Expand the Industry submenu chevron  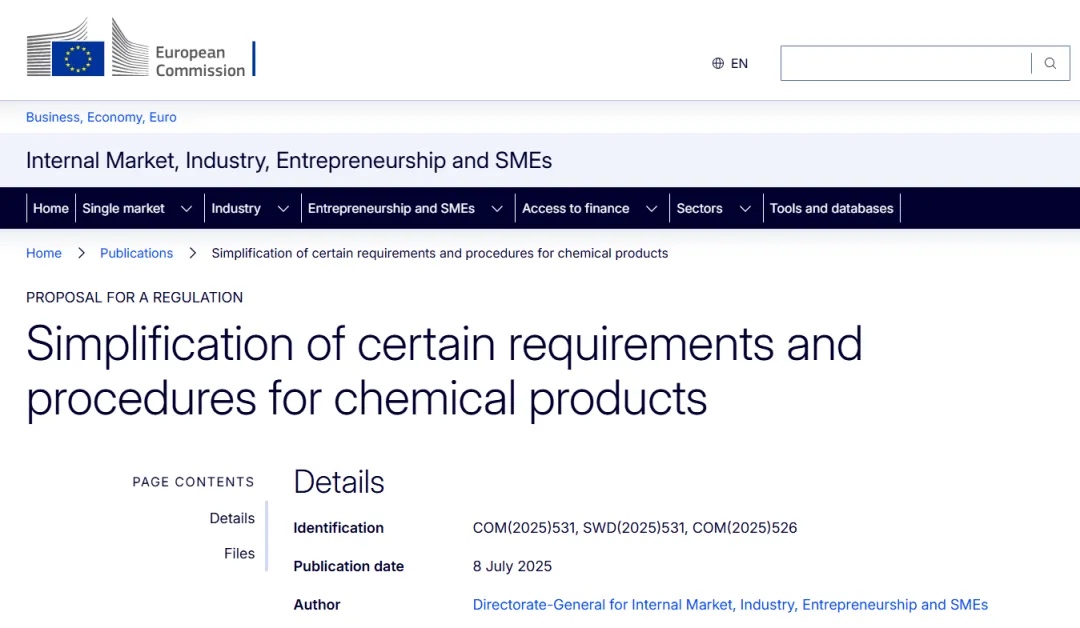point(283,209)
